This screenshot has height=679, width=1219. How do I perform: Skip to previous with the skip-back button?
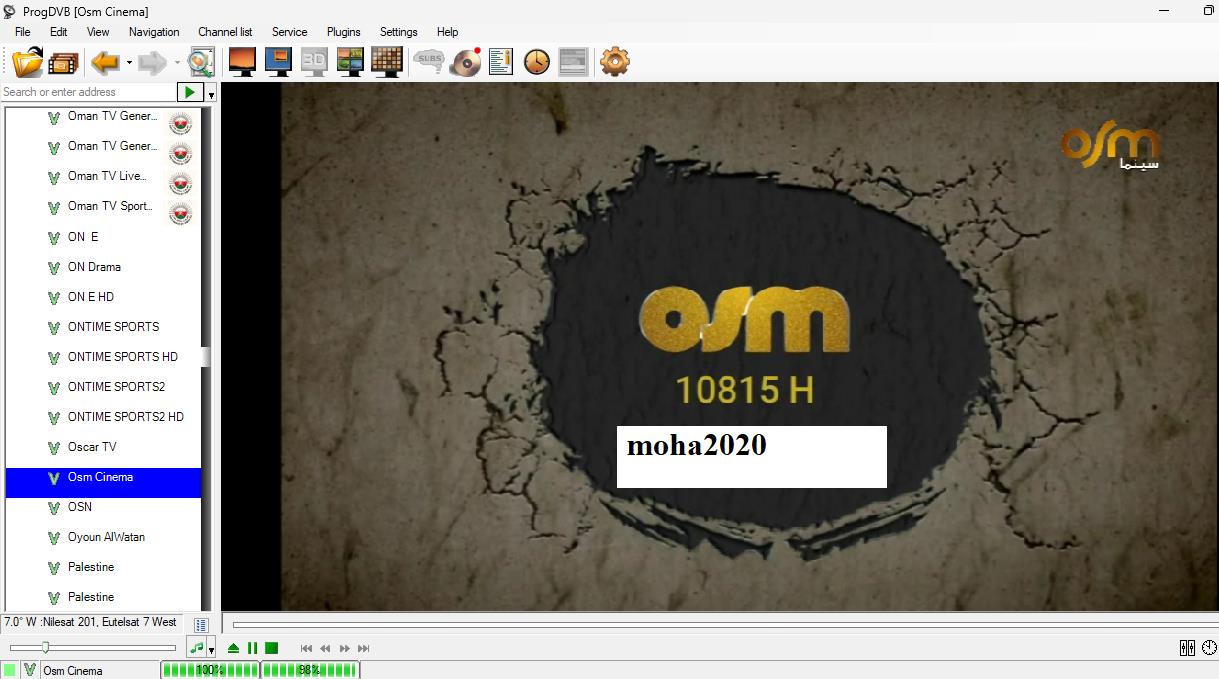coord(306,648)
